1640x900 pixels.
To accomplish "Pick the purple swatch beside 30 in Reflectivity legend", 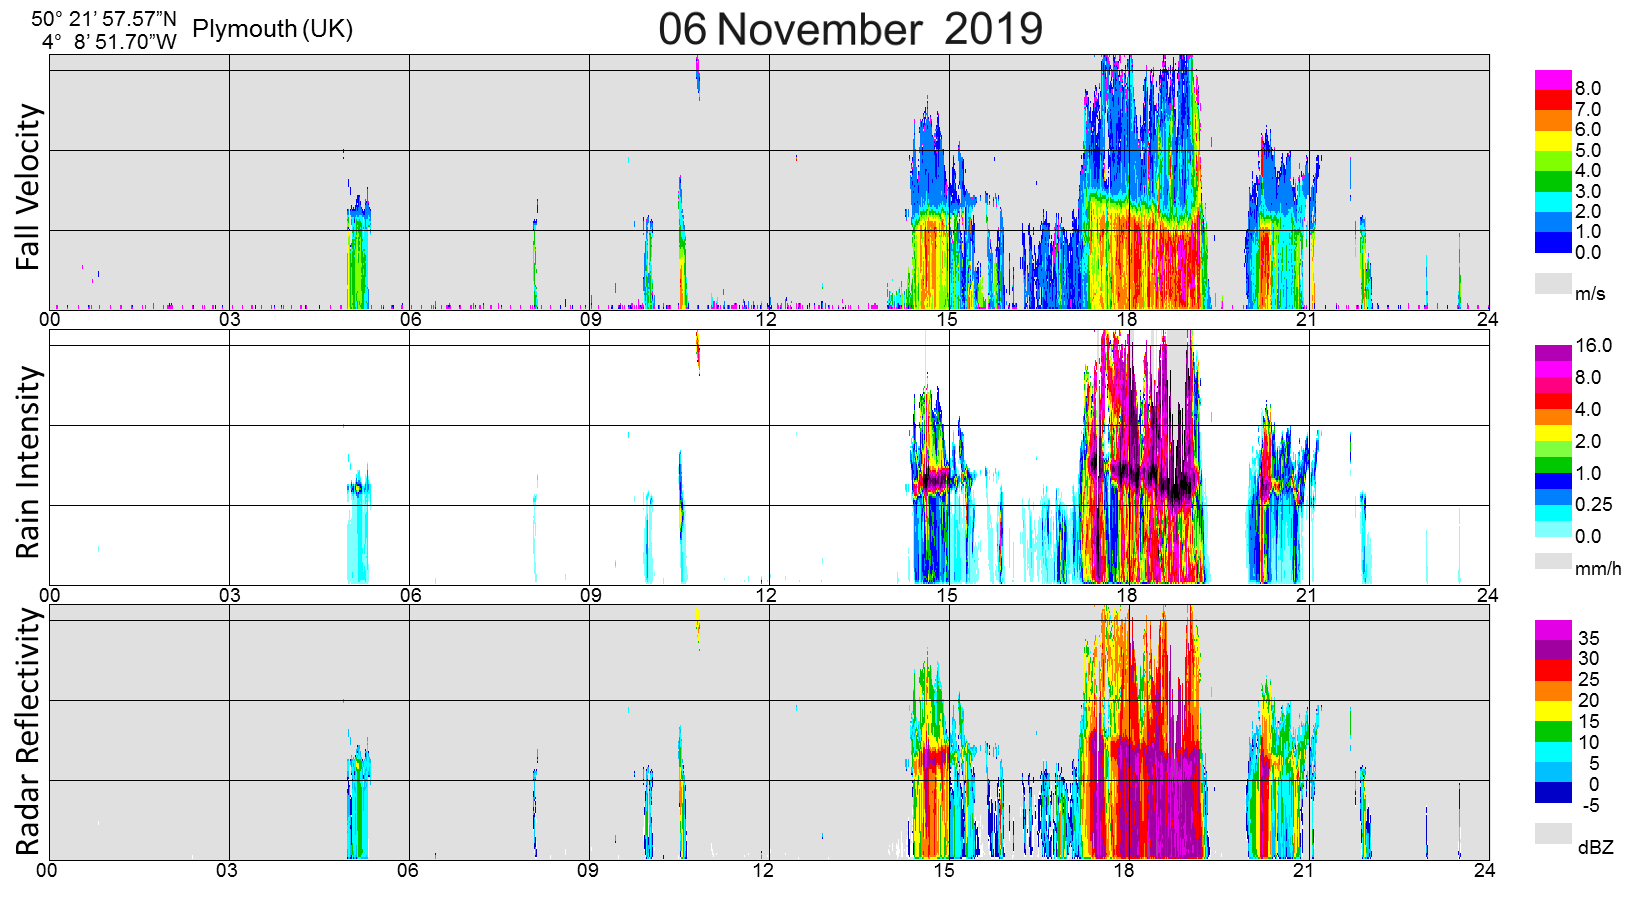I will 1553,650.
